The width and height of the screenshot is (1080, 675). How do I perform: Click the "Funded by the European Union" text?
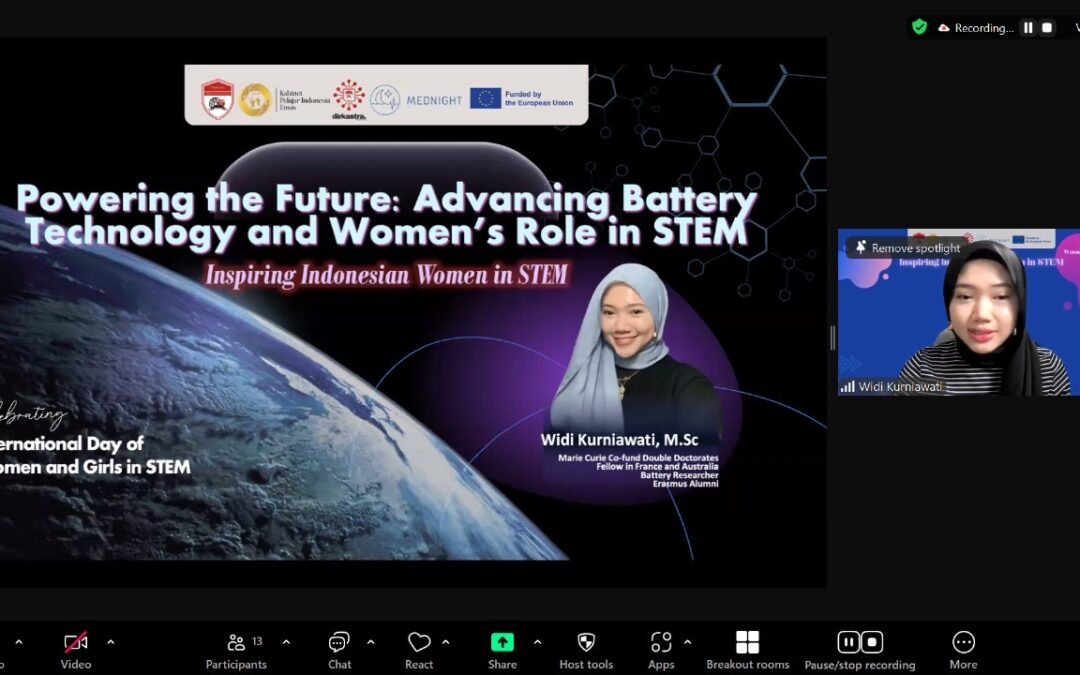[x=539, y=98]
